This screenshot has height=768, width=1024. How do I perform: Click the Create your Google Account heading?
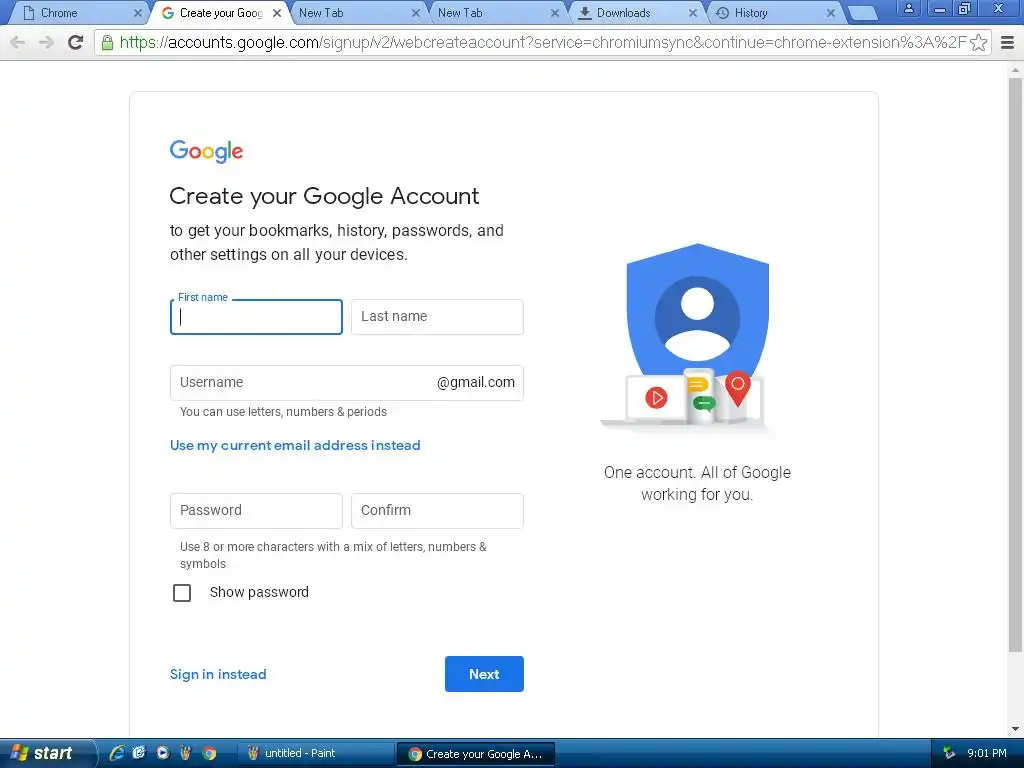324,196
